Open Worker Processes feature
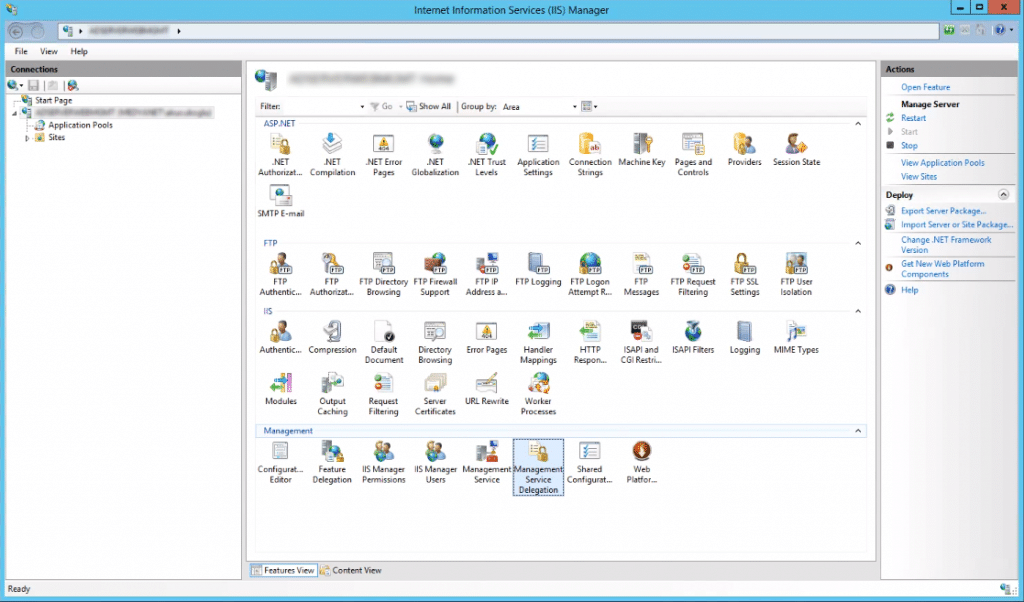 pos(538,394)
